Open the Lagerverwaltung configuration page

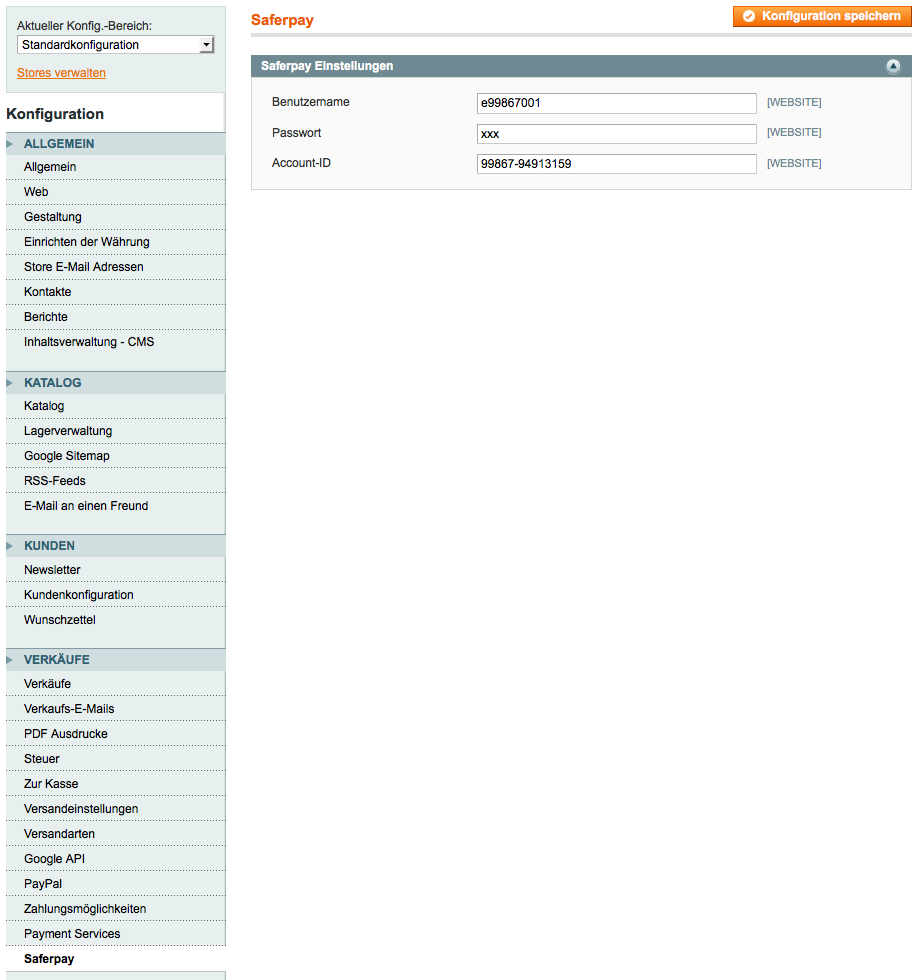68,431
